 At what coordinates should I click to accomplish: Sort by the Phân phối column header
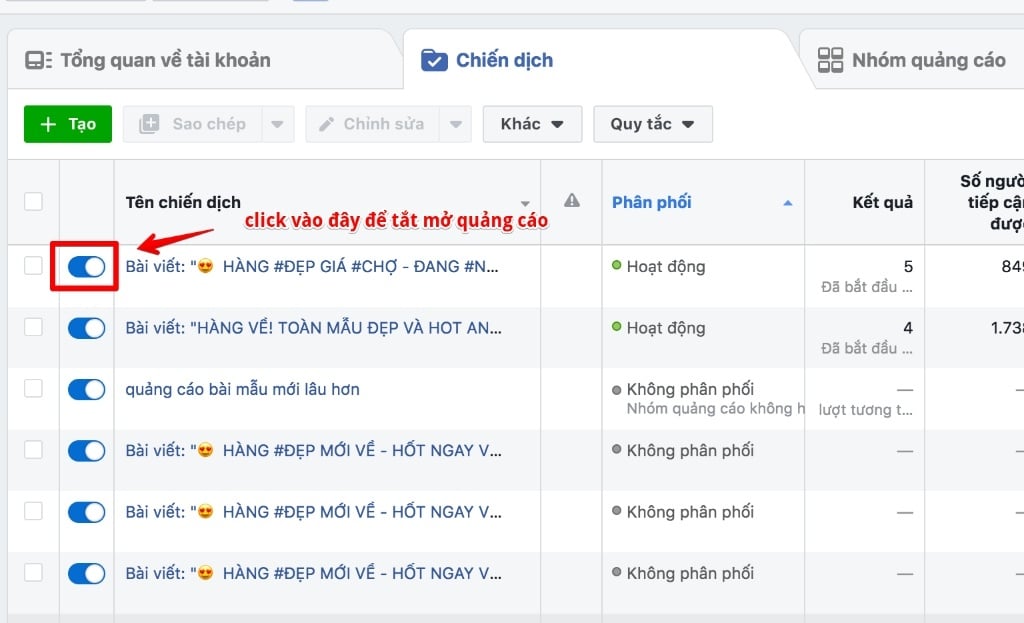click(651, 202)
